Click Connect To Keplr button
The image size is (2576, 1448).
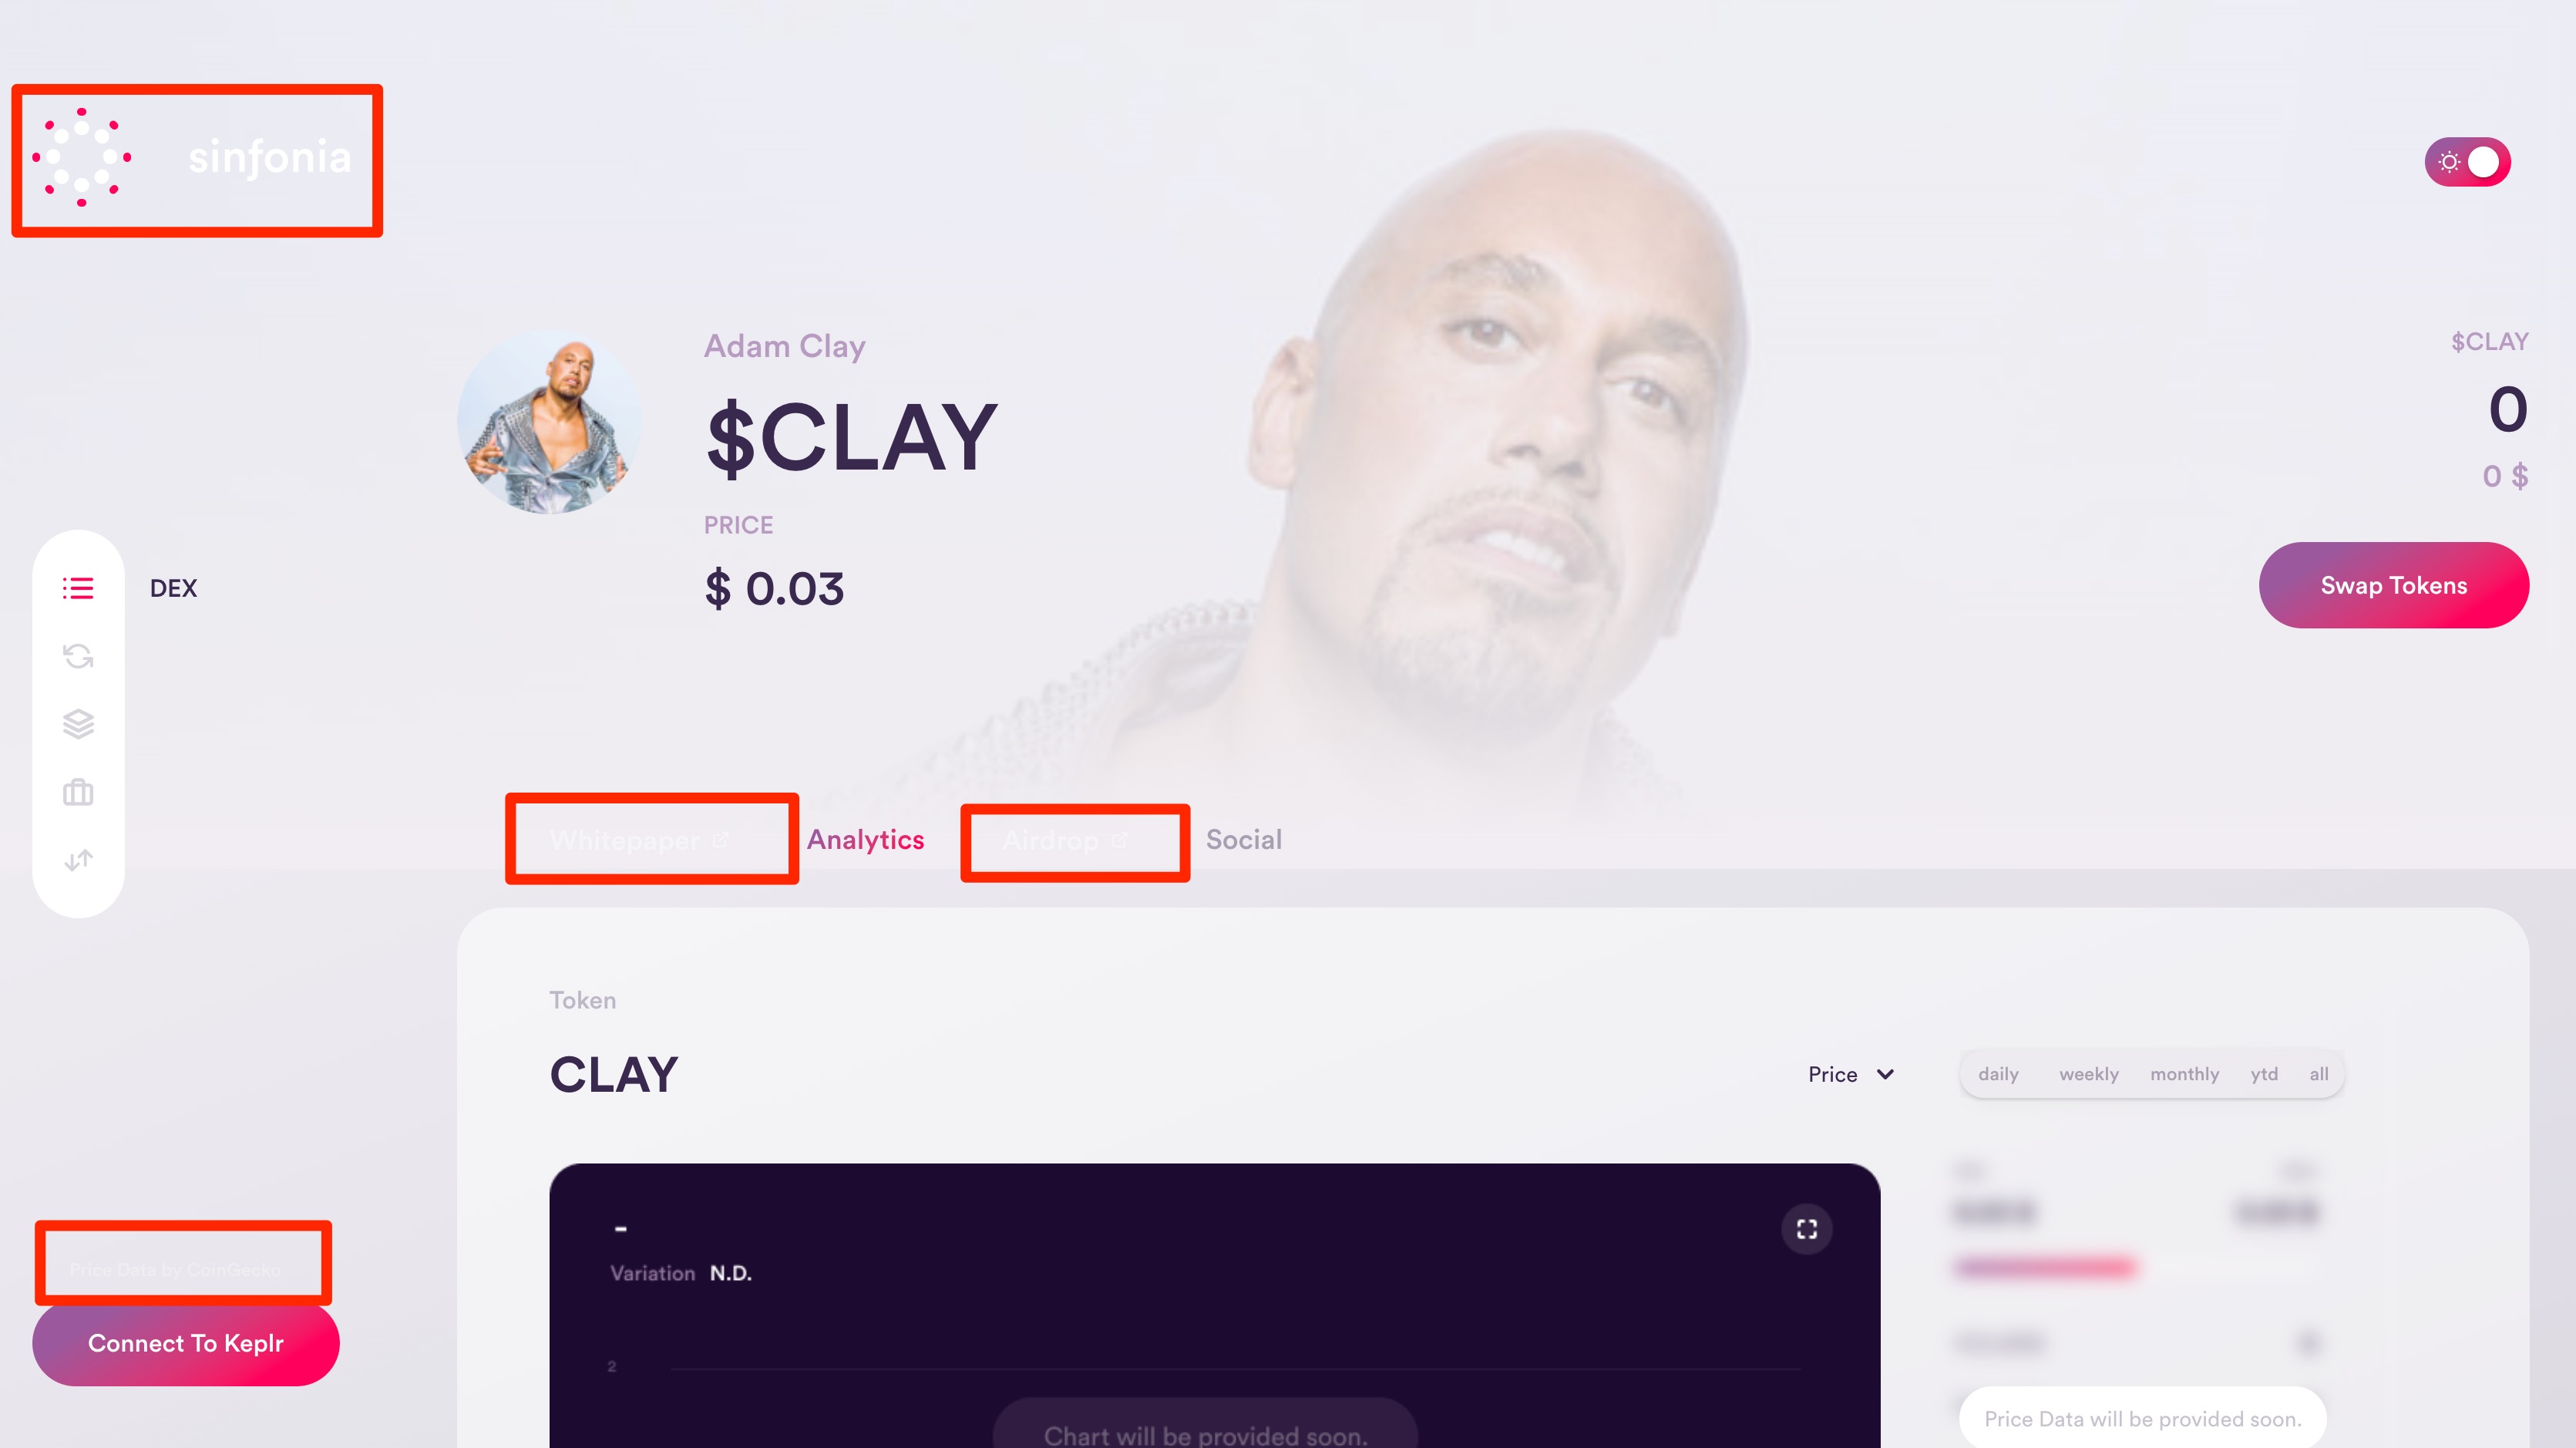(x=186, y=1343)
